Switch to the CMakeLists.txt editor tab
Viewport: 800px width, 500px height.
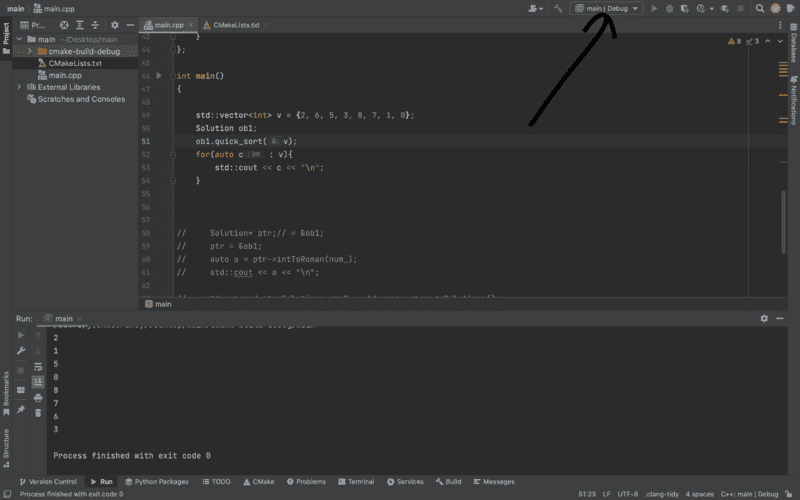point(236,25)
